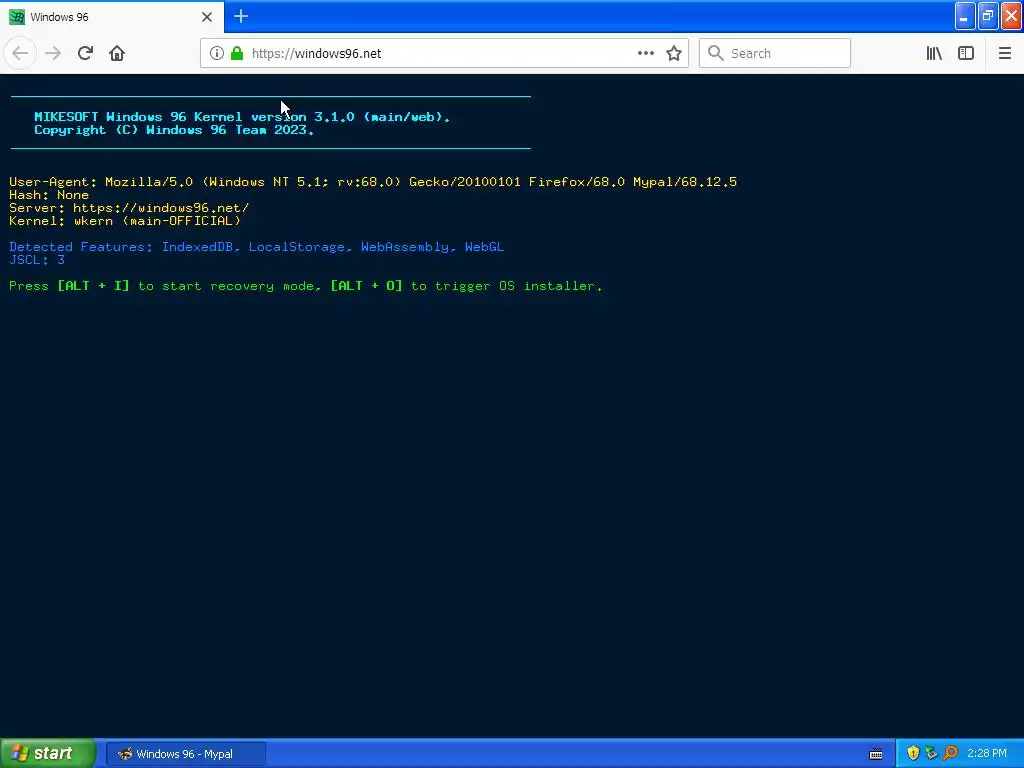1024x768 pixels.
Task: Open page actions three-dot menu
Action: 645,53
